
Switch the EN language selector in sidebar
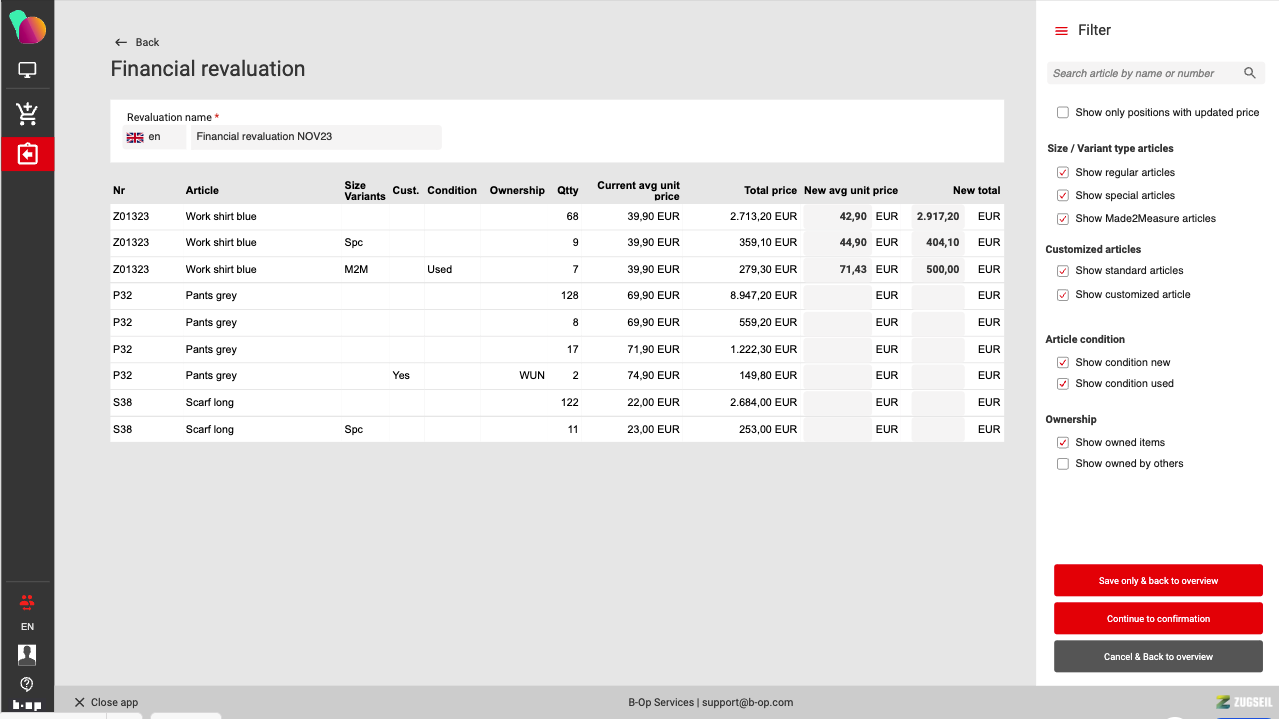(x=27, y=627)
